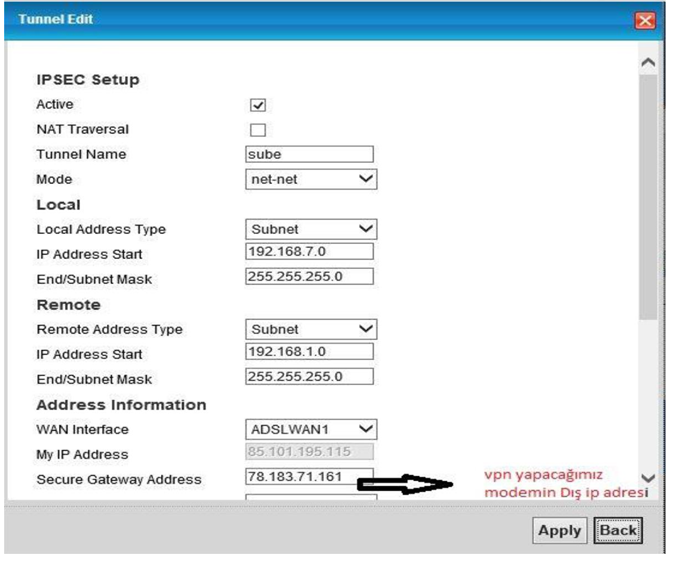Click the disabled My IP Address field
The image size is (684, 577).
coord(309,451)
